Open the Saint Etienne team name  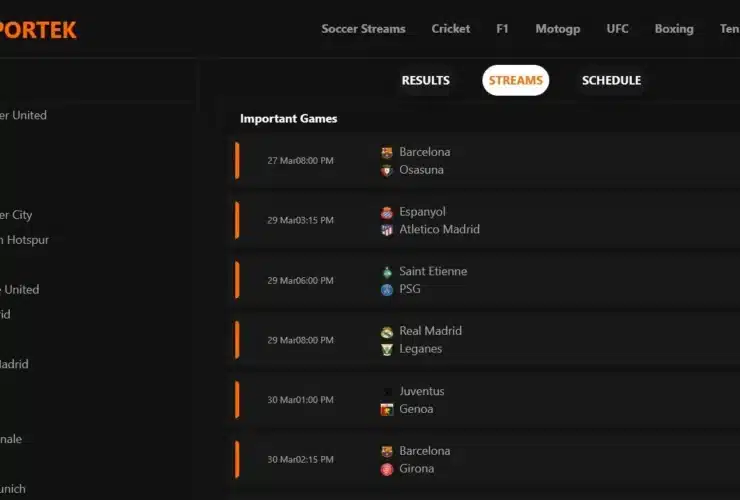point(433,271)
